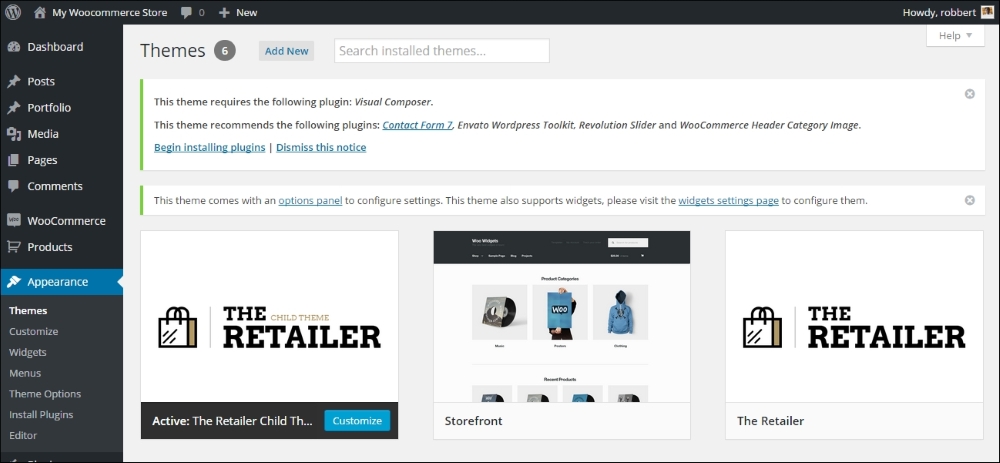Click the Appearance paintbrush icon
The image size is (1000, 463).
point(13,282)
